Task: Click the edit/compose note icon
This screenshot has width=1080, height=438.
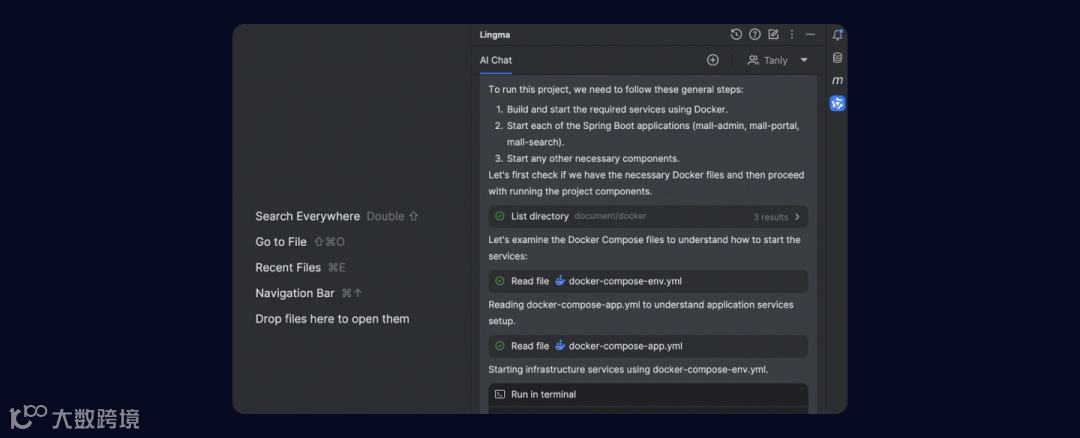Action: pyautogui.click(x=773, y=34)
